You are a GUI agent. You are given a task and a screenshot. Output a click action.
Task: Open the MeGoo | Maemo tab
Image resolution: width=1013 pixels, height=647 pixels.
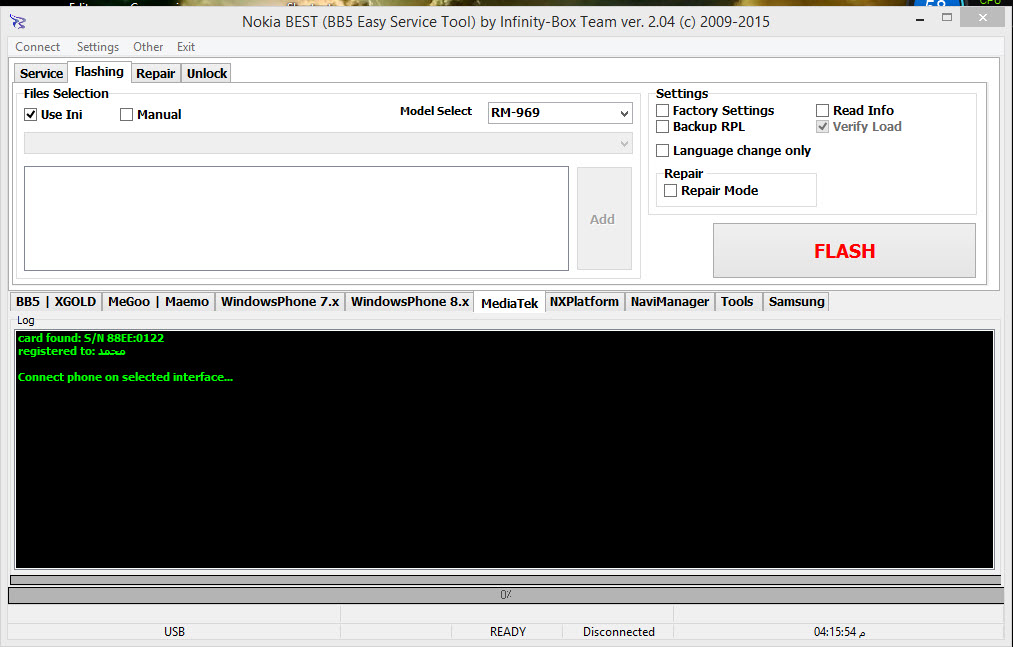click(x=158, y=302)
